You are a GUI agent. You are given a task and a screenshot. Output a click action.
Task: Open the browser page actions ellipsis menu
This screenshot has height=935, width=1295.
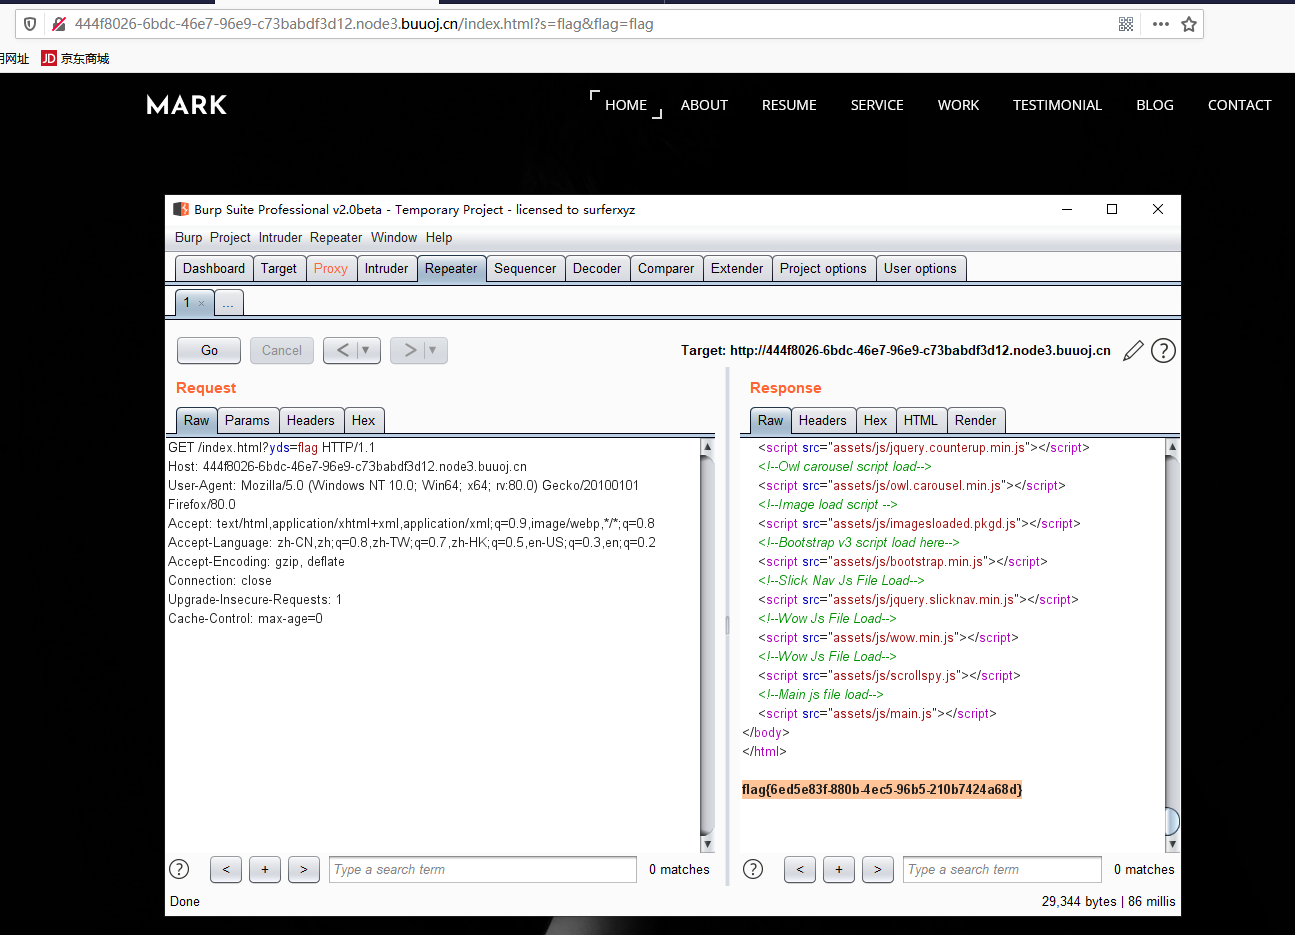[x=1160, y=24]
